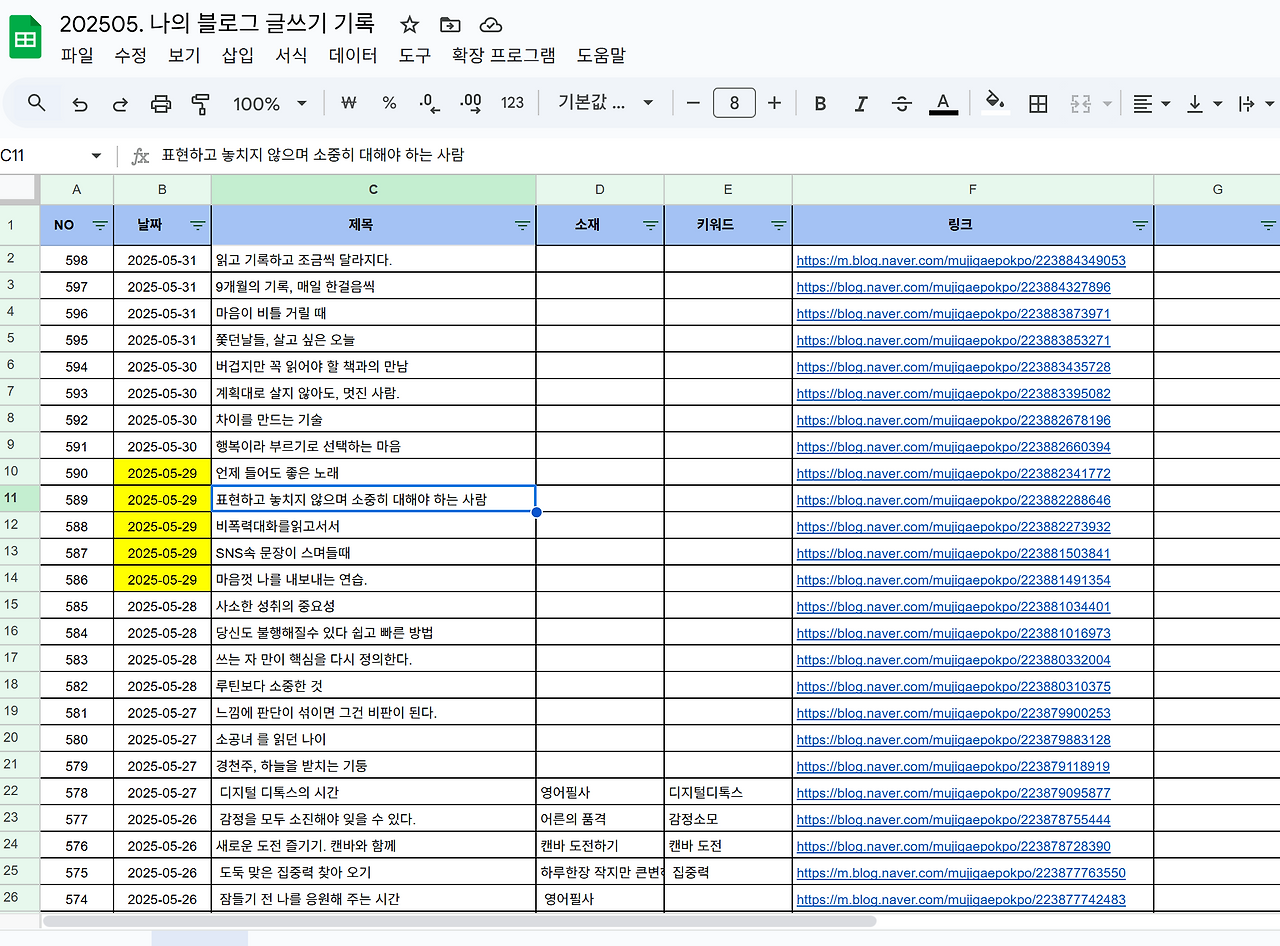Viewport: 1280px width, 946px height.
Task: Open the fill color tool
Action: (x=994, y=102)
